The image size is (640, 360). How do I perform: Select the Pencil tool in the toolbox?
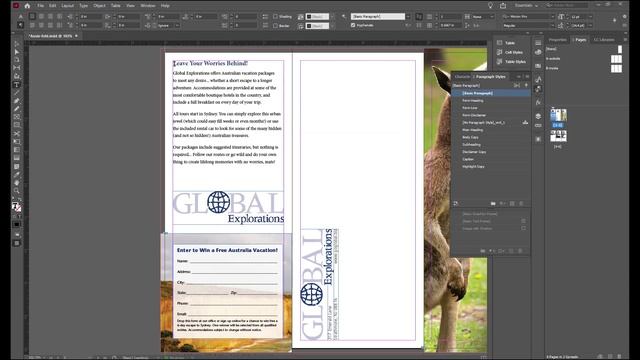17,109
